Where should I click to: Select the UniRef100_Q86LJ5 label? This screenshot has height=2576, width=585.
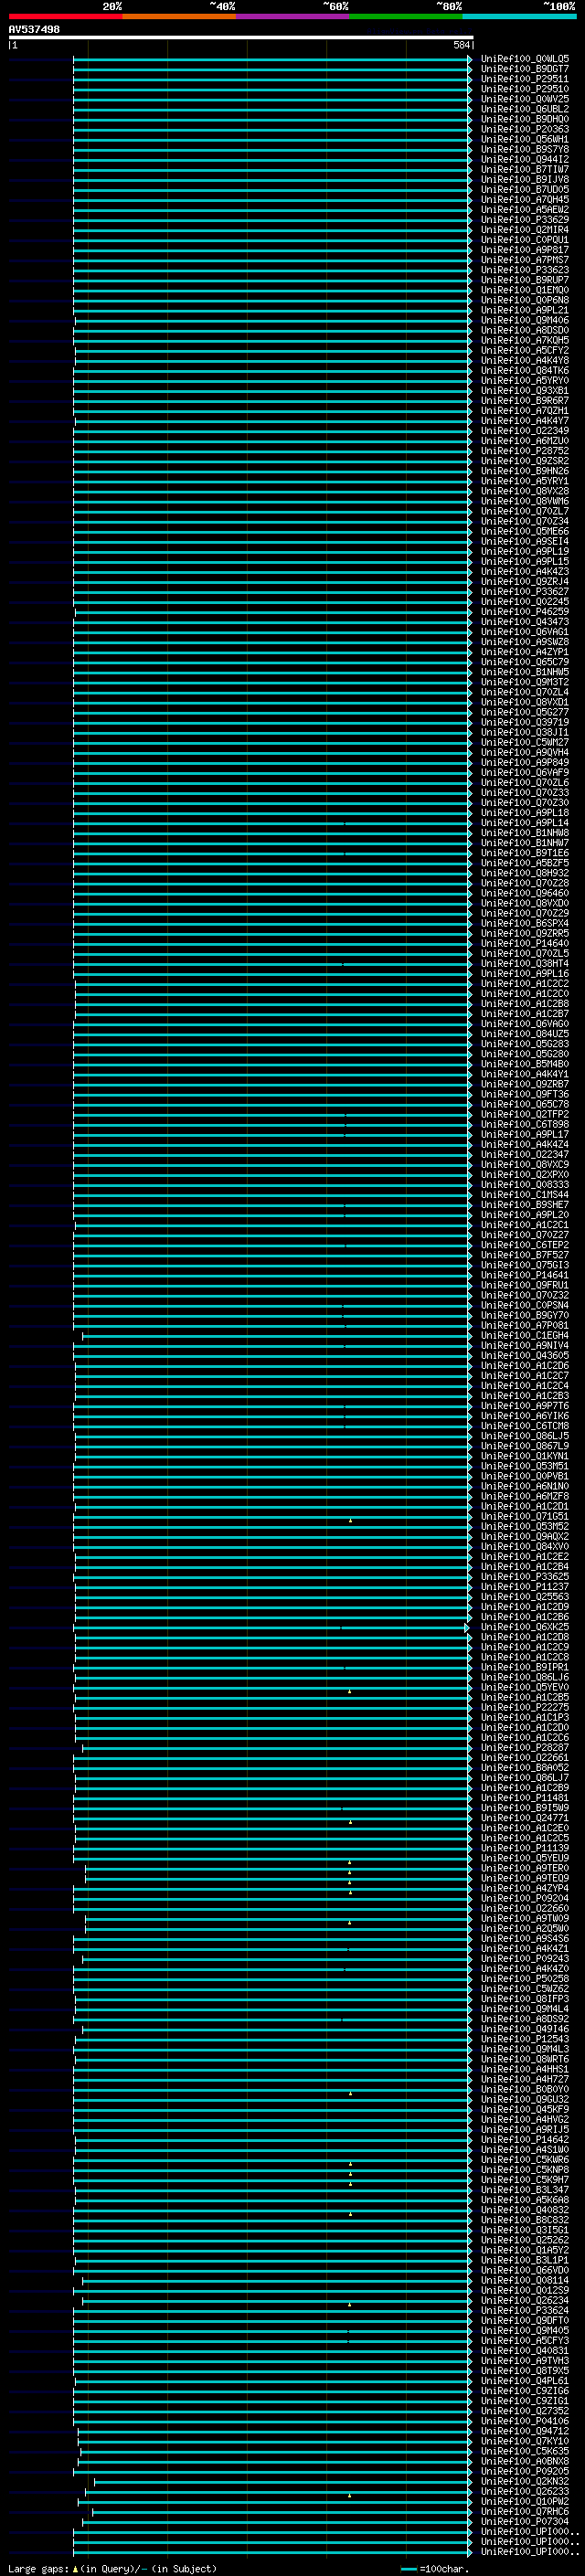(x=525, y=1436)
